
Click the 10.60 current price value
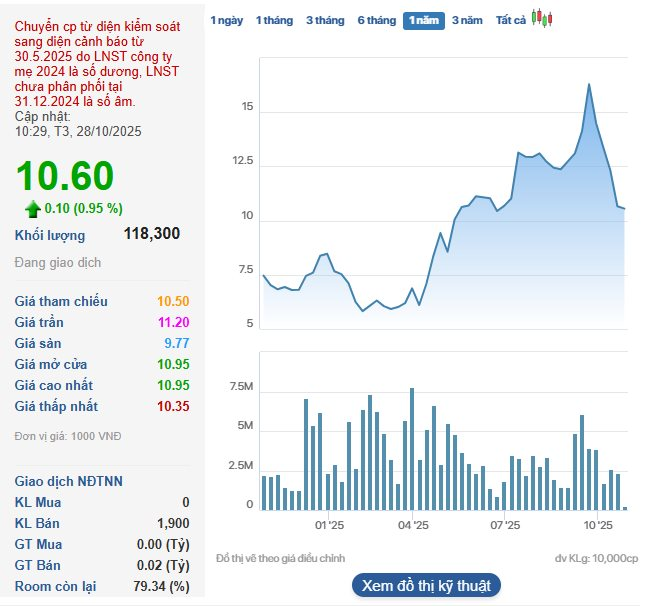click(65, 176)
